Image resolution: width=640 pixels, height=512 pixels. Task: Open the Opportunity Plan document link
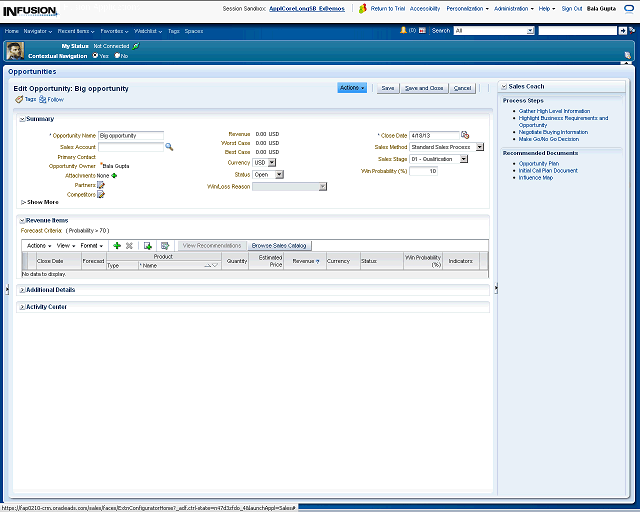[x=538, y=163]
